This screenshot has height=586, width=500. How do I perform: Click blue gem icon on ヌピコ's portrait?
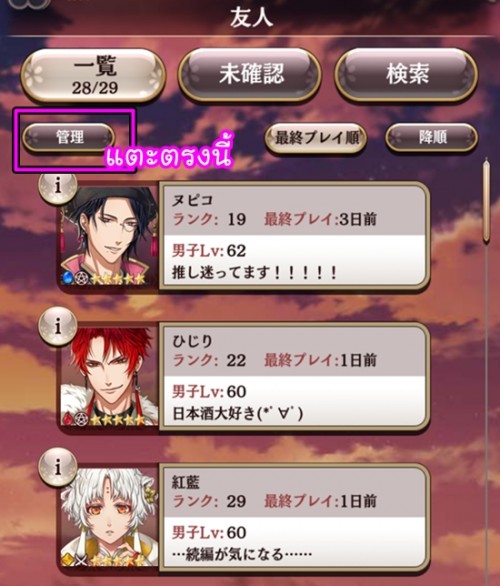click(x=68, y=278)
